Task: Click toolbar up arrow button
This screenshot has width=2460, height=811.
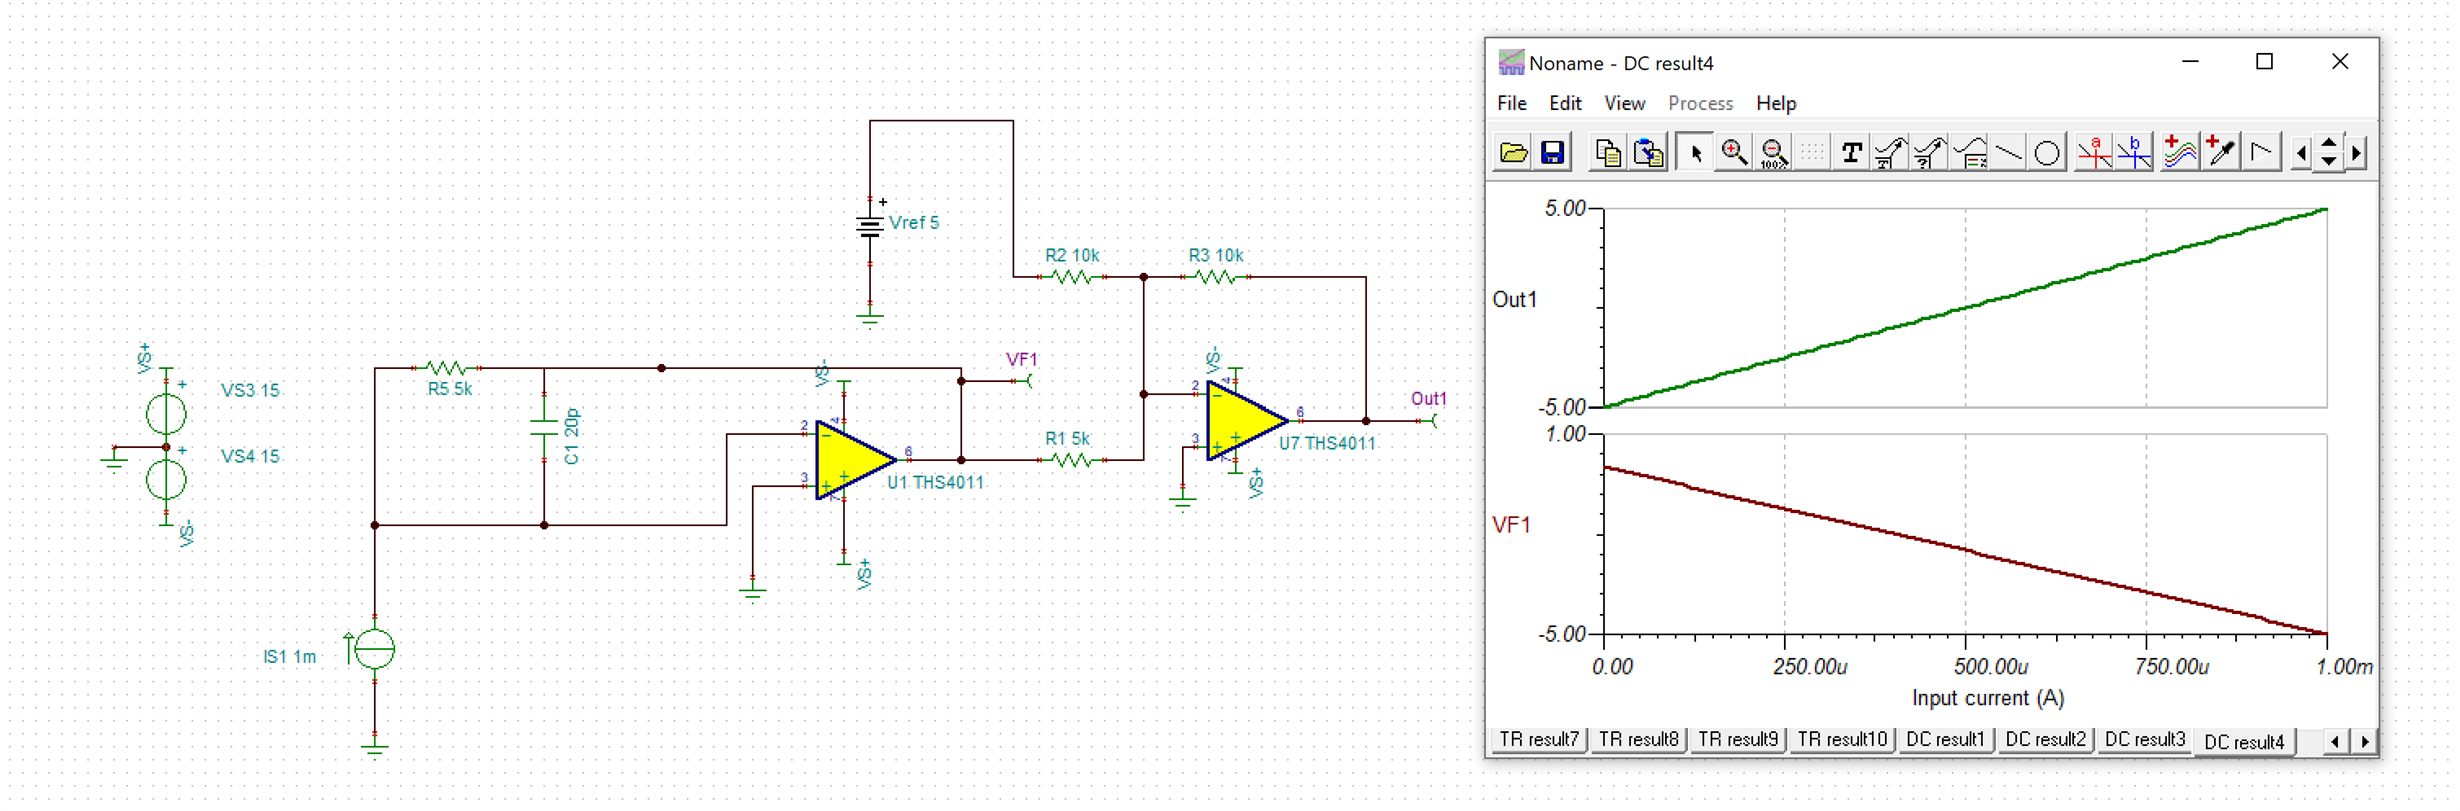Action: (2329, 144)
